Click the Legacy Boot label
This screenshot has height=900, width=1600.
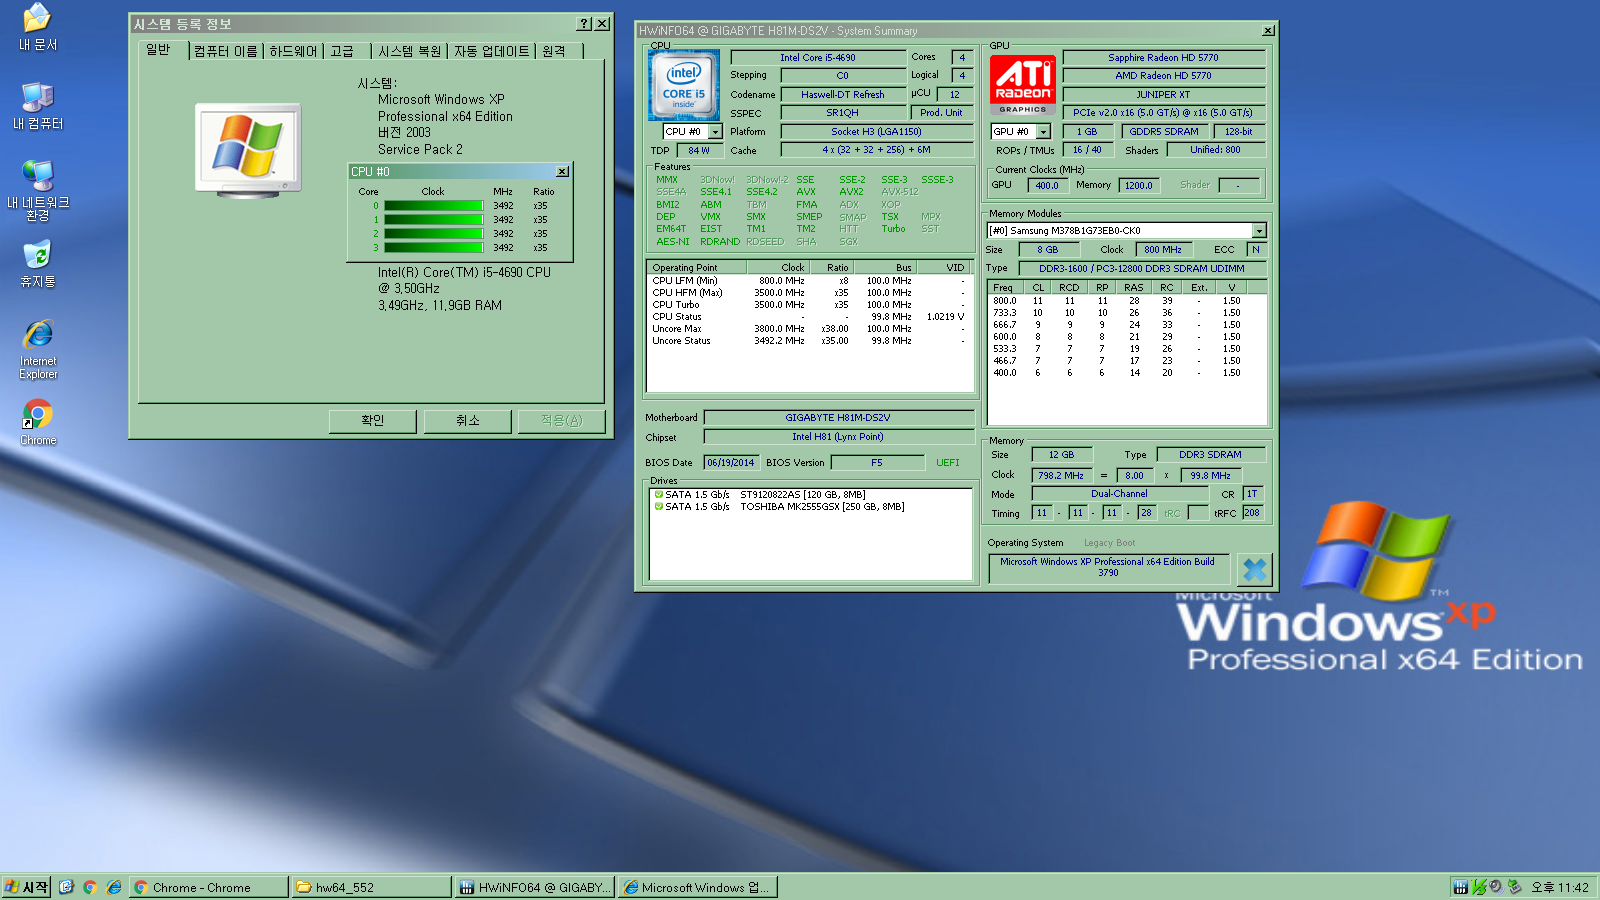(x=1109, y=543)
